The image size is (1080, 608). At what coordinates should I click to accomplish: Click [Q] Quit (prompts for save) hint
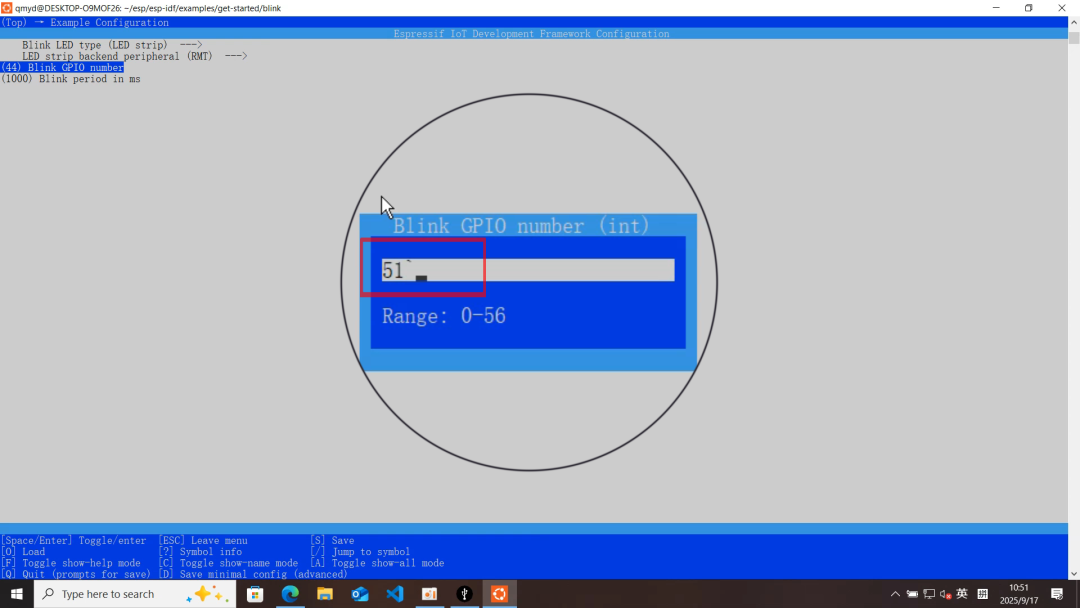point(75,574)
